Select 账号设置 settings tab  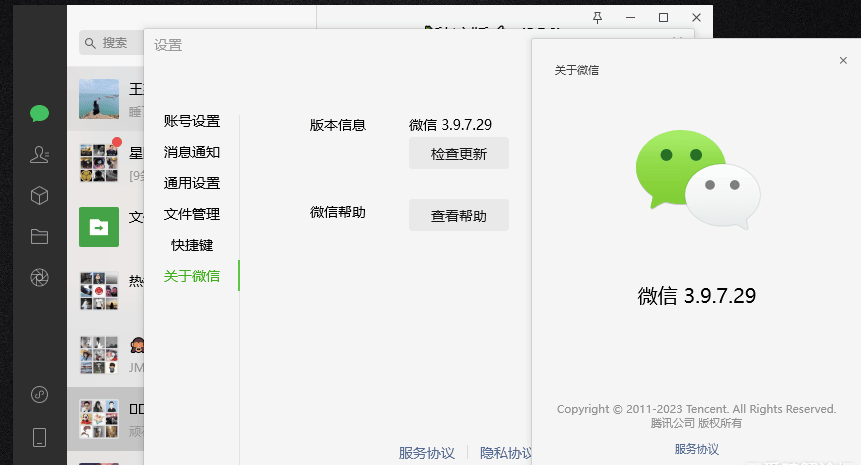[192, 121]
